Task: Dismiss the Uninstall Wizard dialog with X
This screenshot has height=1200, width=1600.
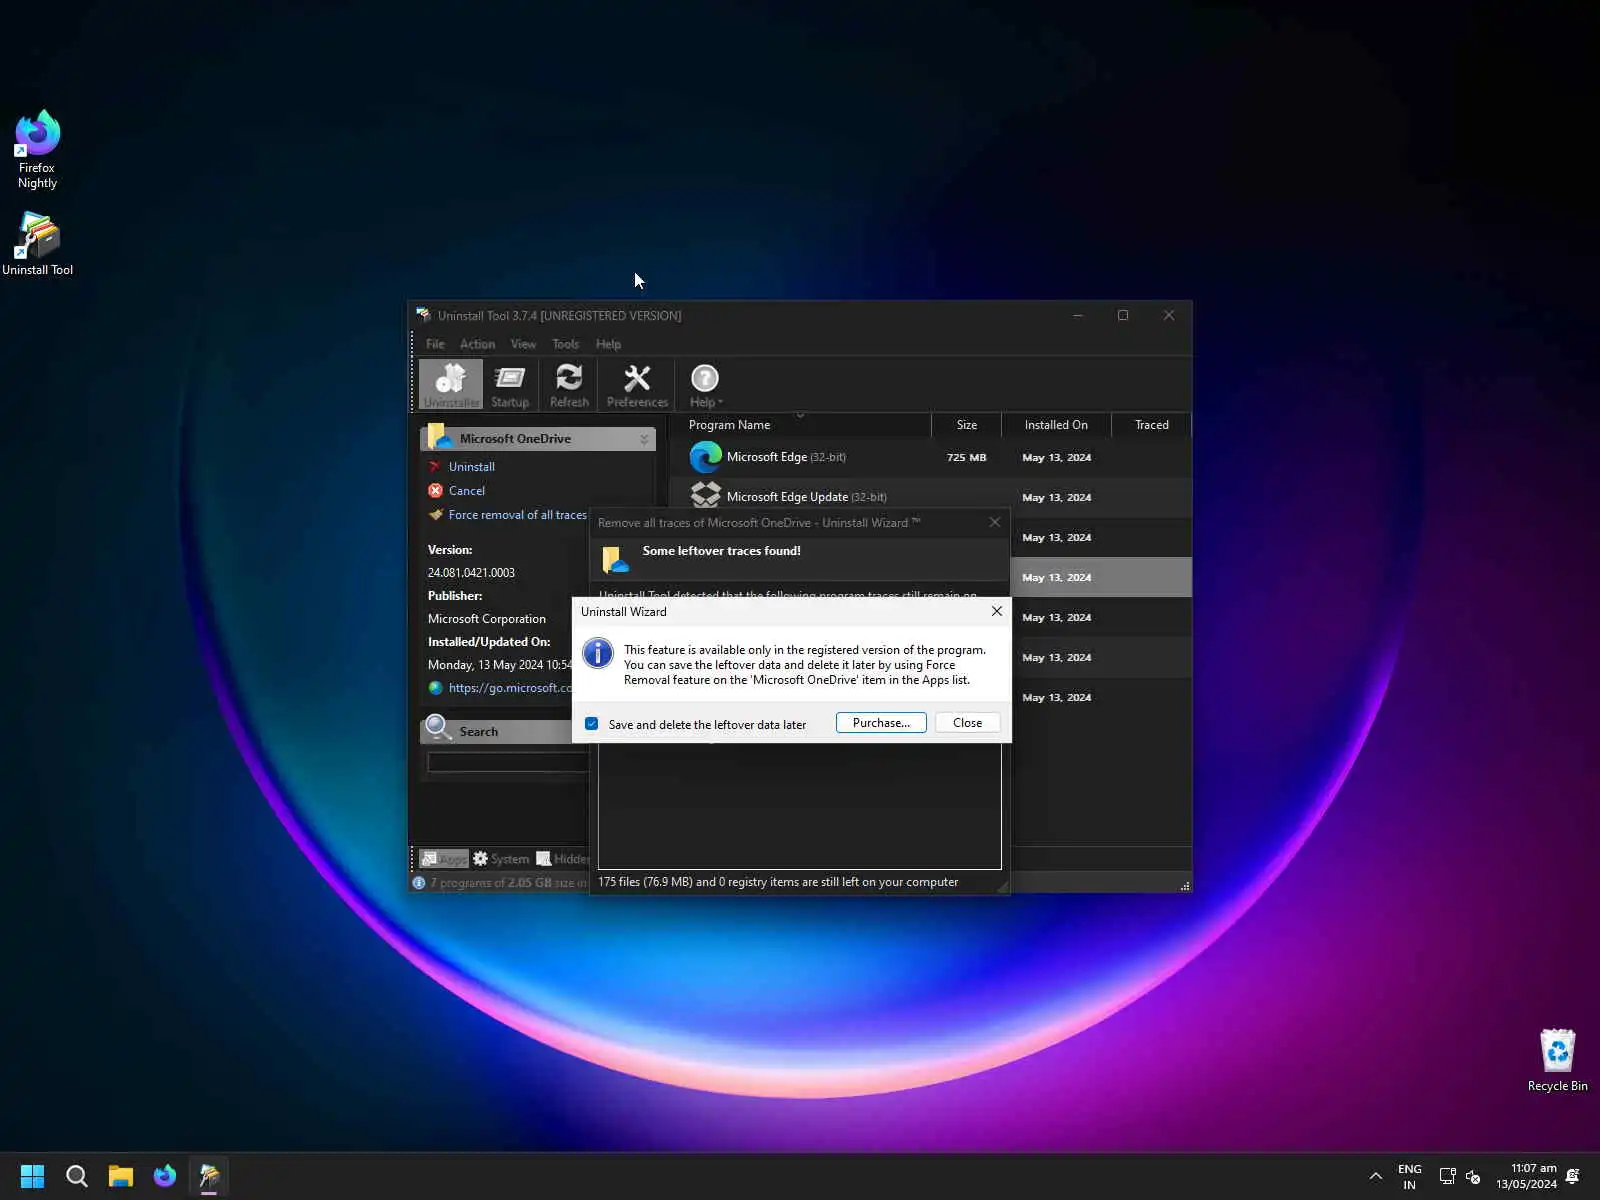Action: click(996, 611)
